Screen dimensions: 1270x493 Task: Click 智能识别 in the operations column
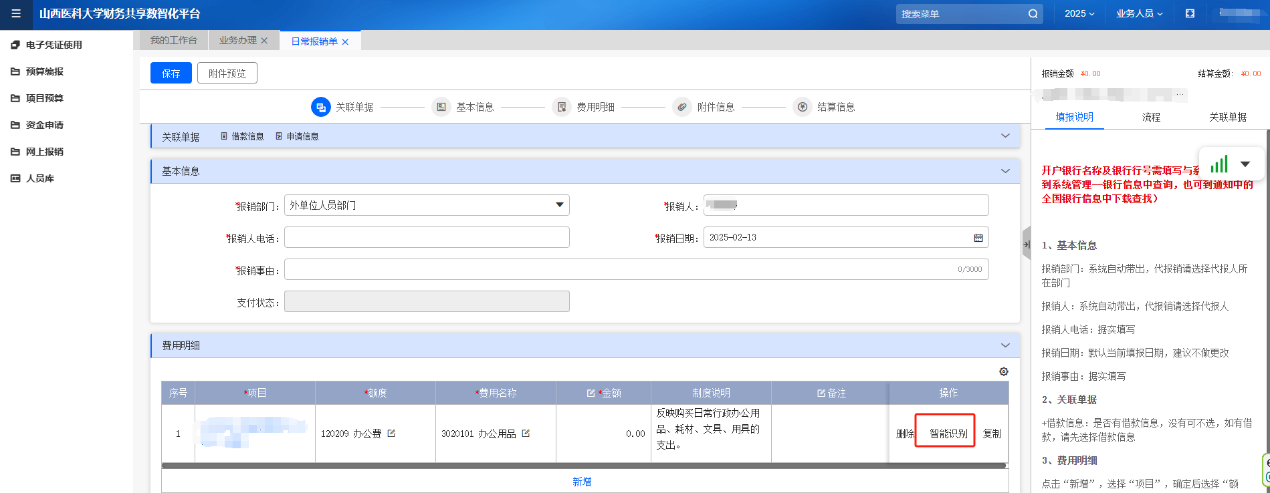948,434
